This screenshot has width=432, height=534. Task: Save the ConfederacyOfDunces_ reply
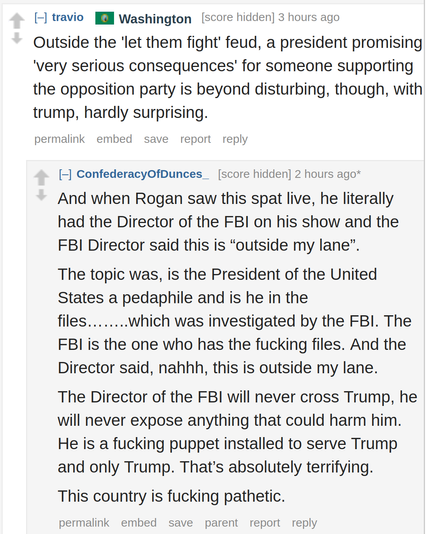pyautogui.click(x=181, y=523)
